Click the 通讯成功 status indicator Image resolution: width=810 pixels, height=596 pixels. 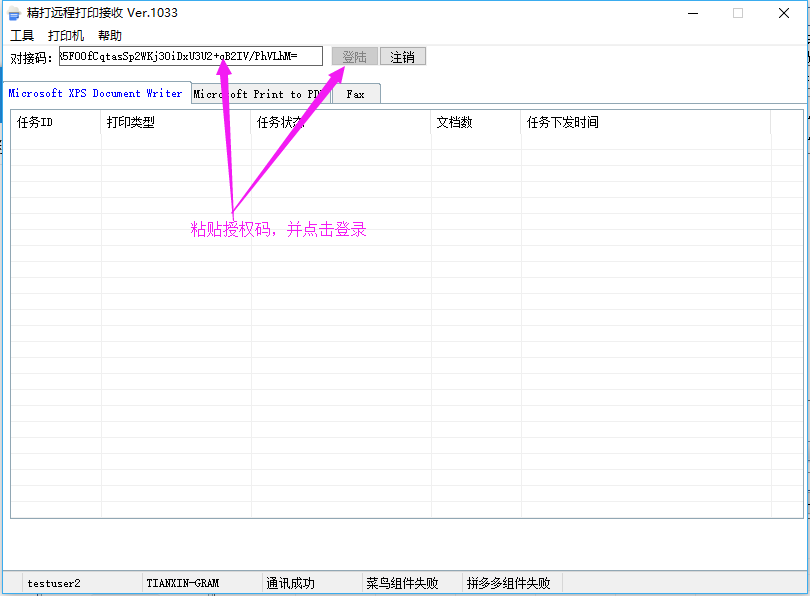(290, 583)
